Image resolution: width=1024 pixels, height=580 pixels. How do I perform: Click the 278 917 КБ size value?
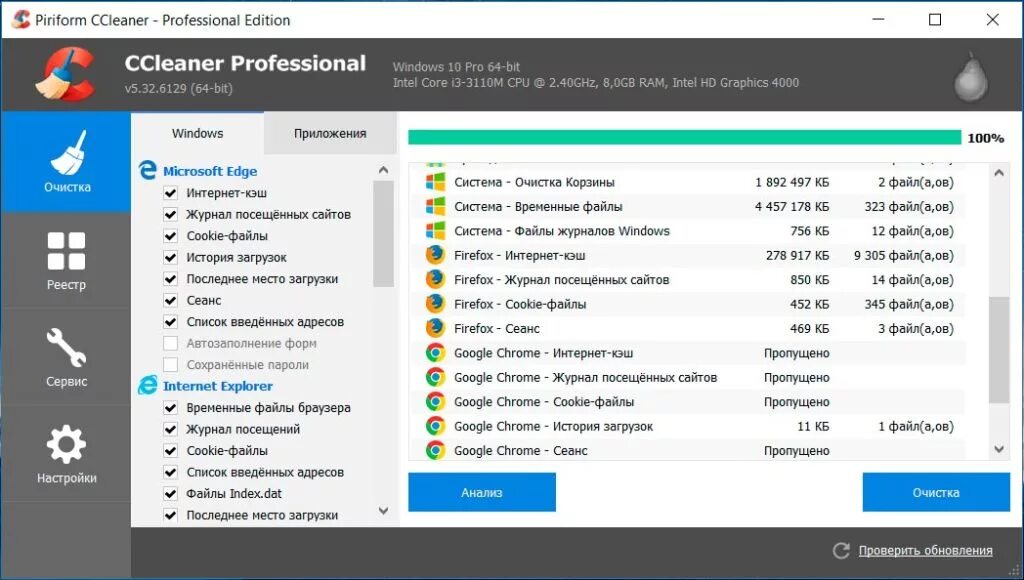[x=797, y=255]
